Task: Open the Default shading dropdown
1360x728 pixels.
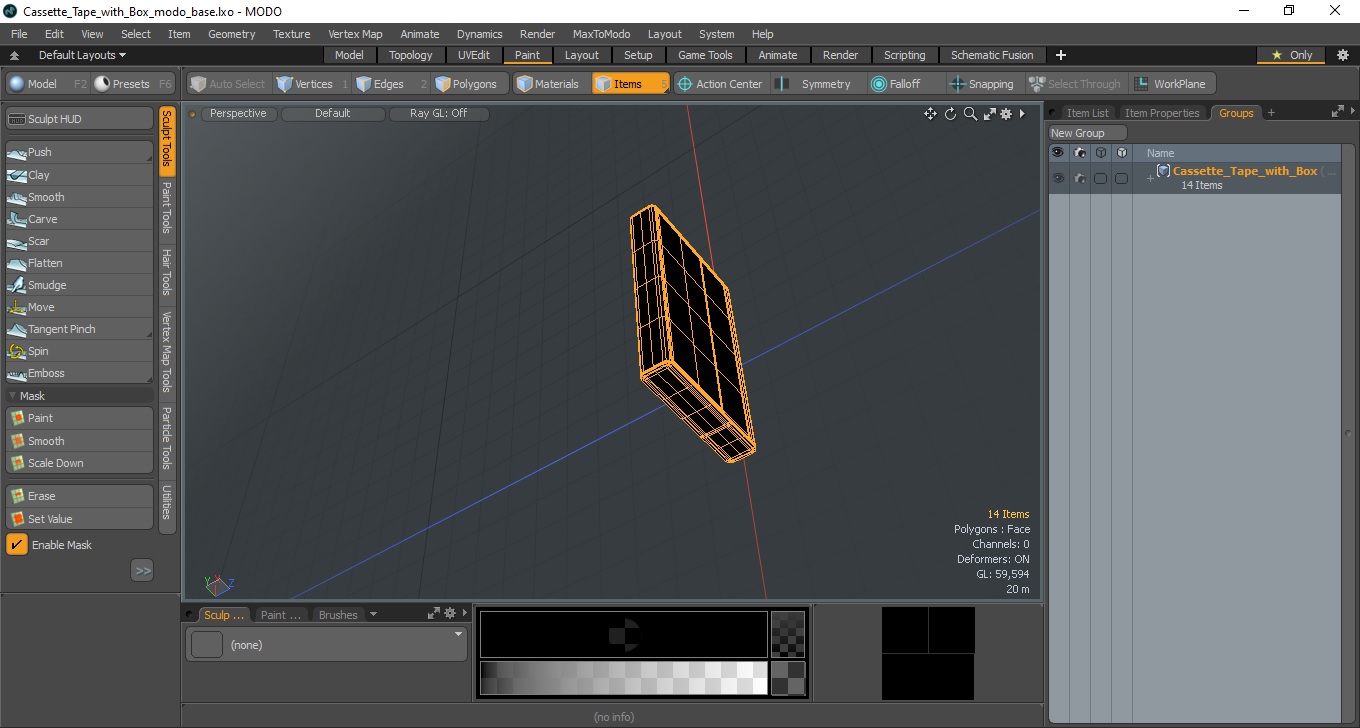Action: [x=333, y=114]
